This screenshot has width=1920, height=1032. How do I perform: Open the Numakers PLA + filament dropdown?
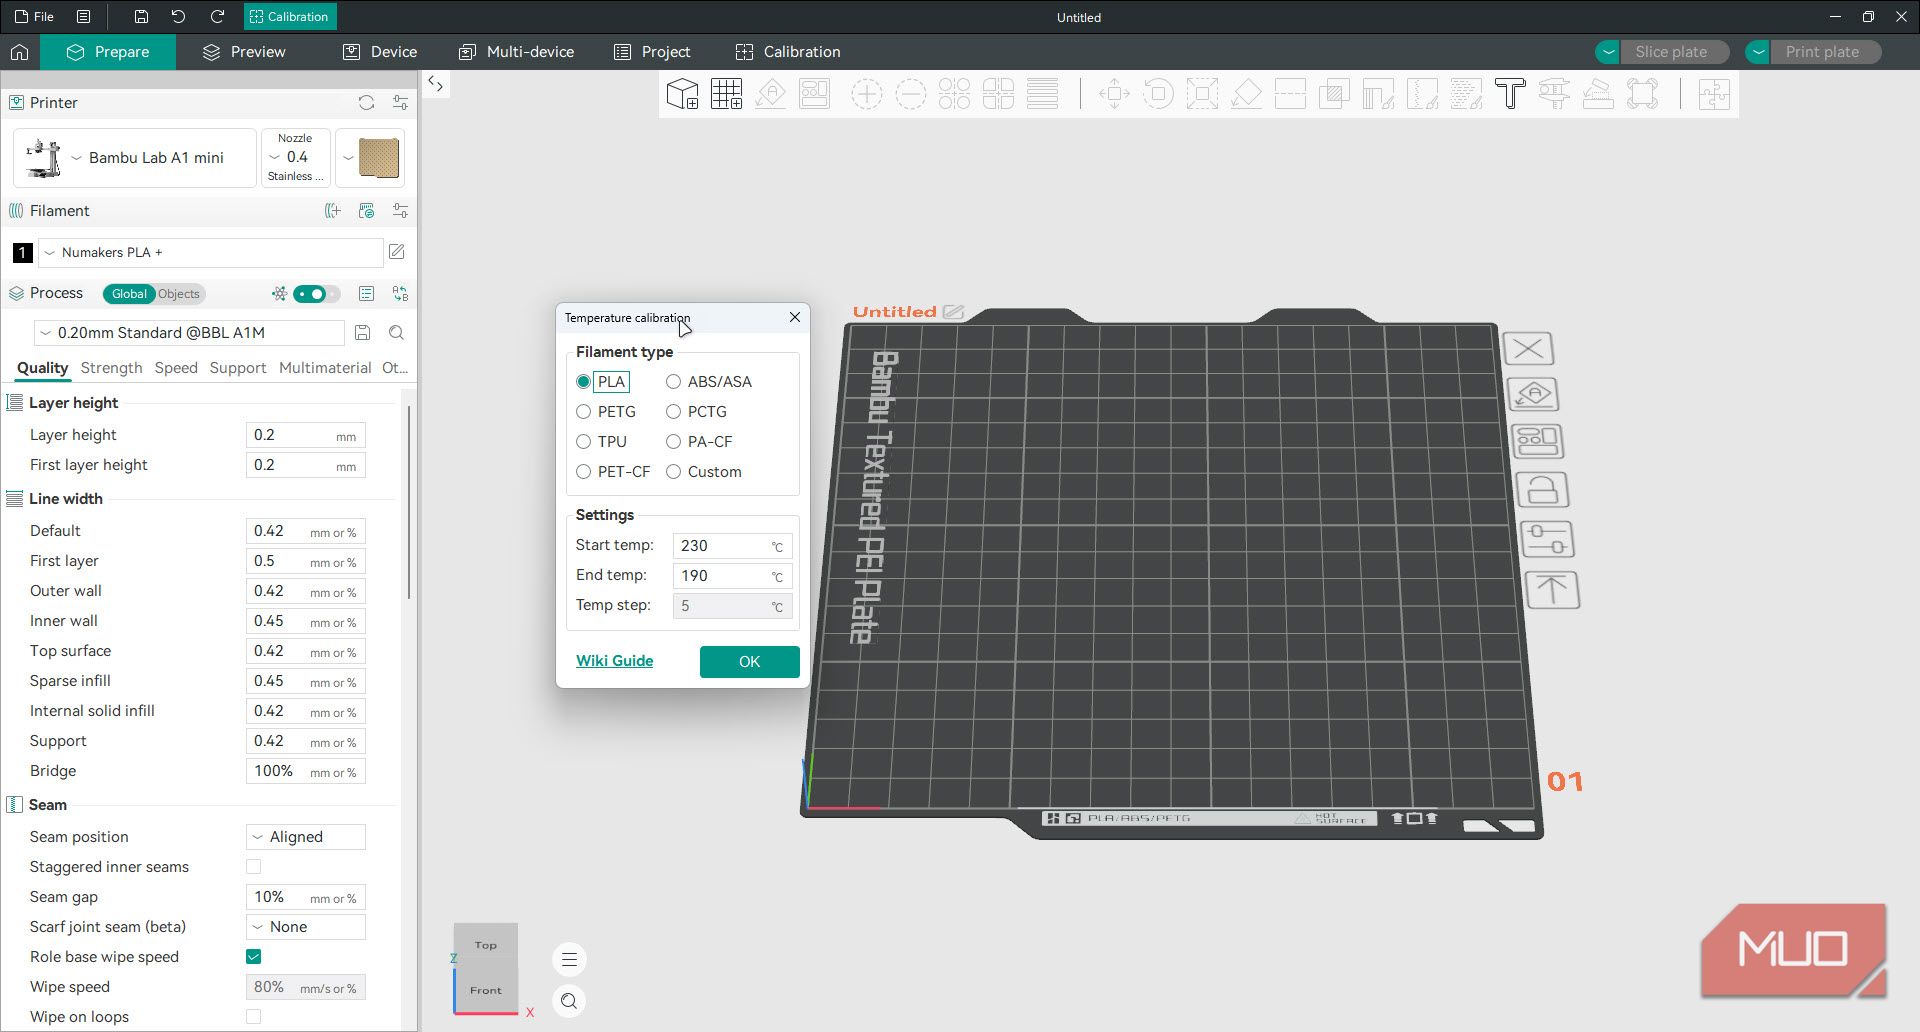pyautogui.click(x=211, y=253)
